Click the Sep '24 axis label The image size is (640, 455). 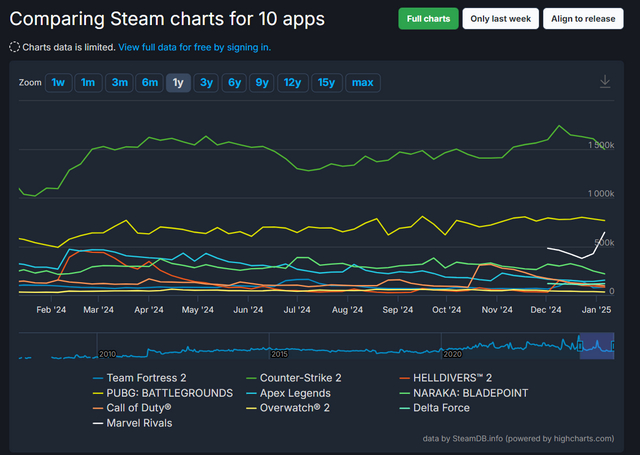click(398, 310)
